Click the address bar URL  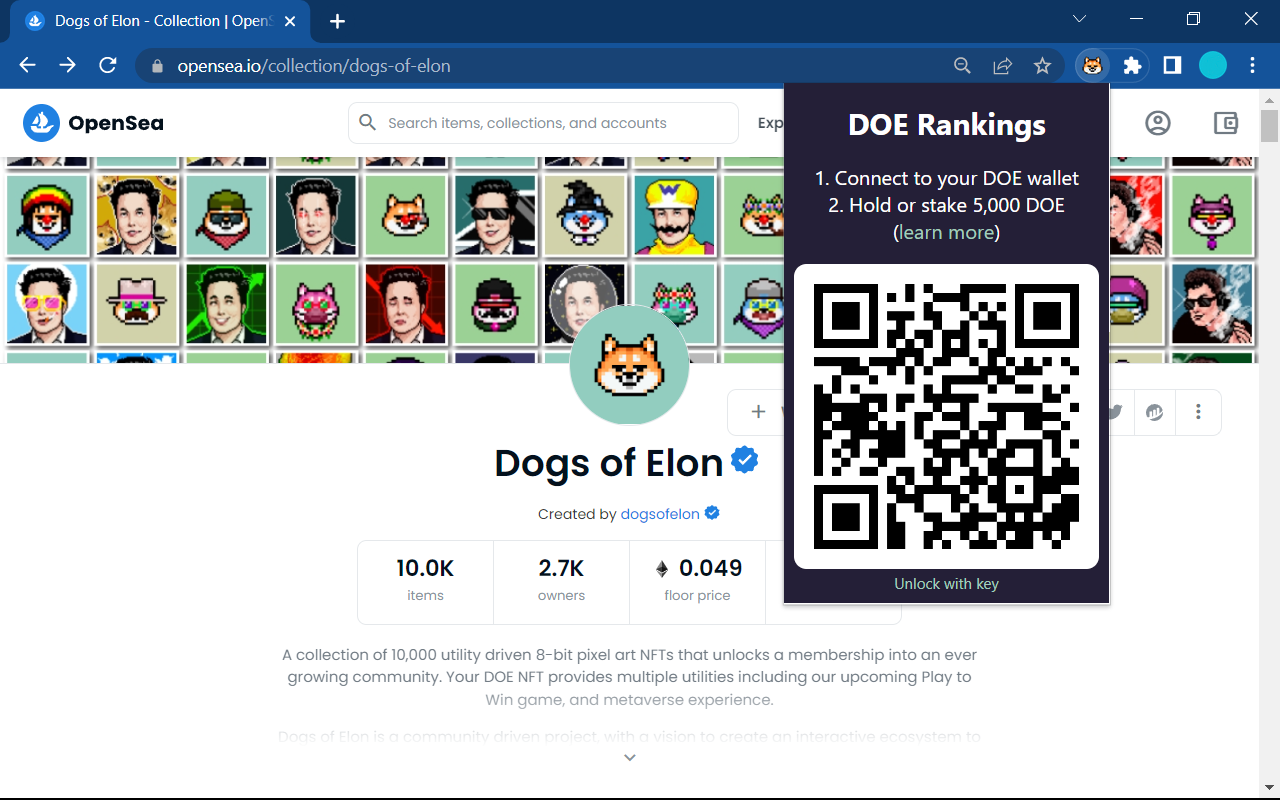pos(314,66)
